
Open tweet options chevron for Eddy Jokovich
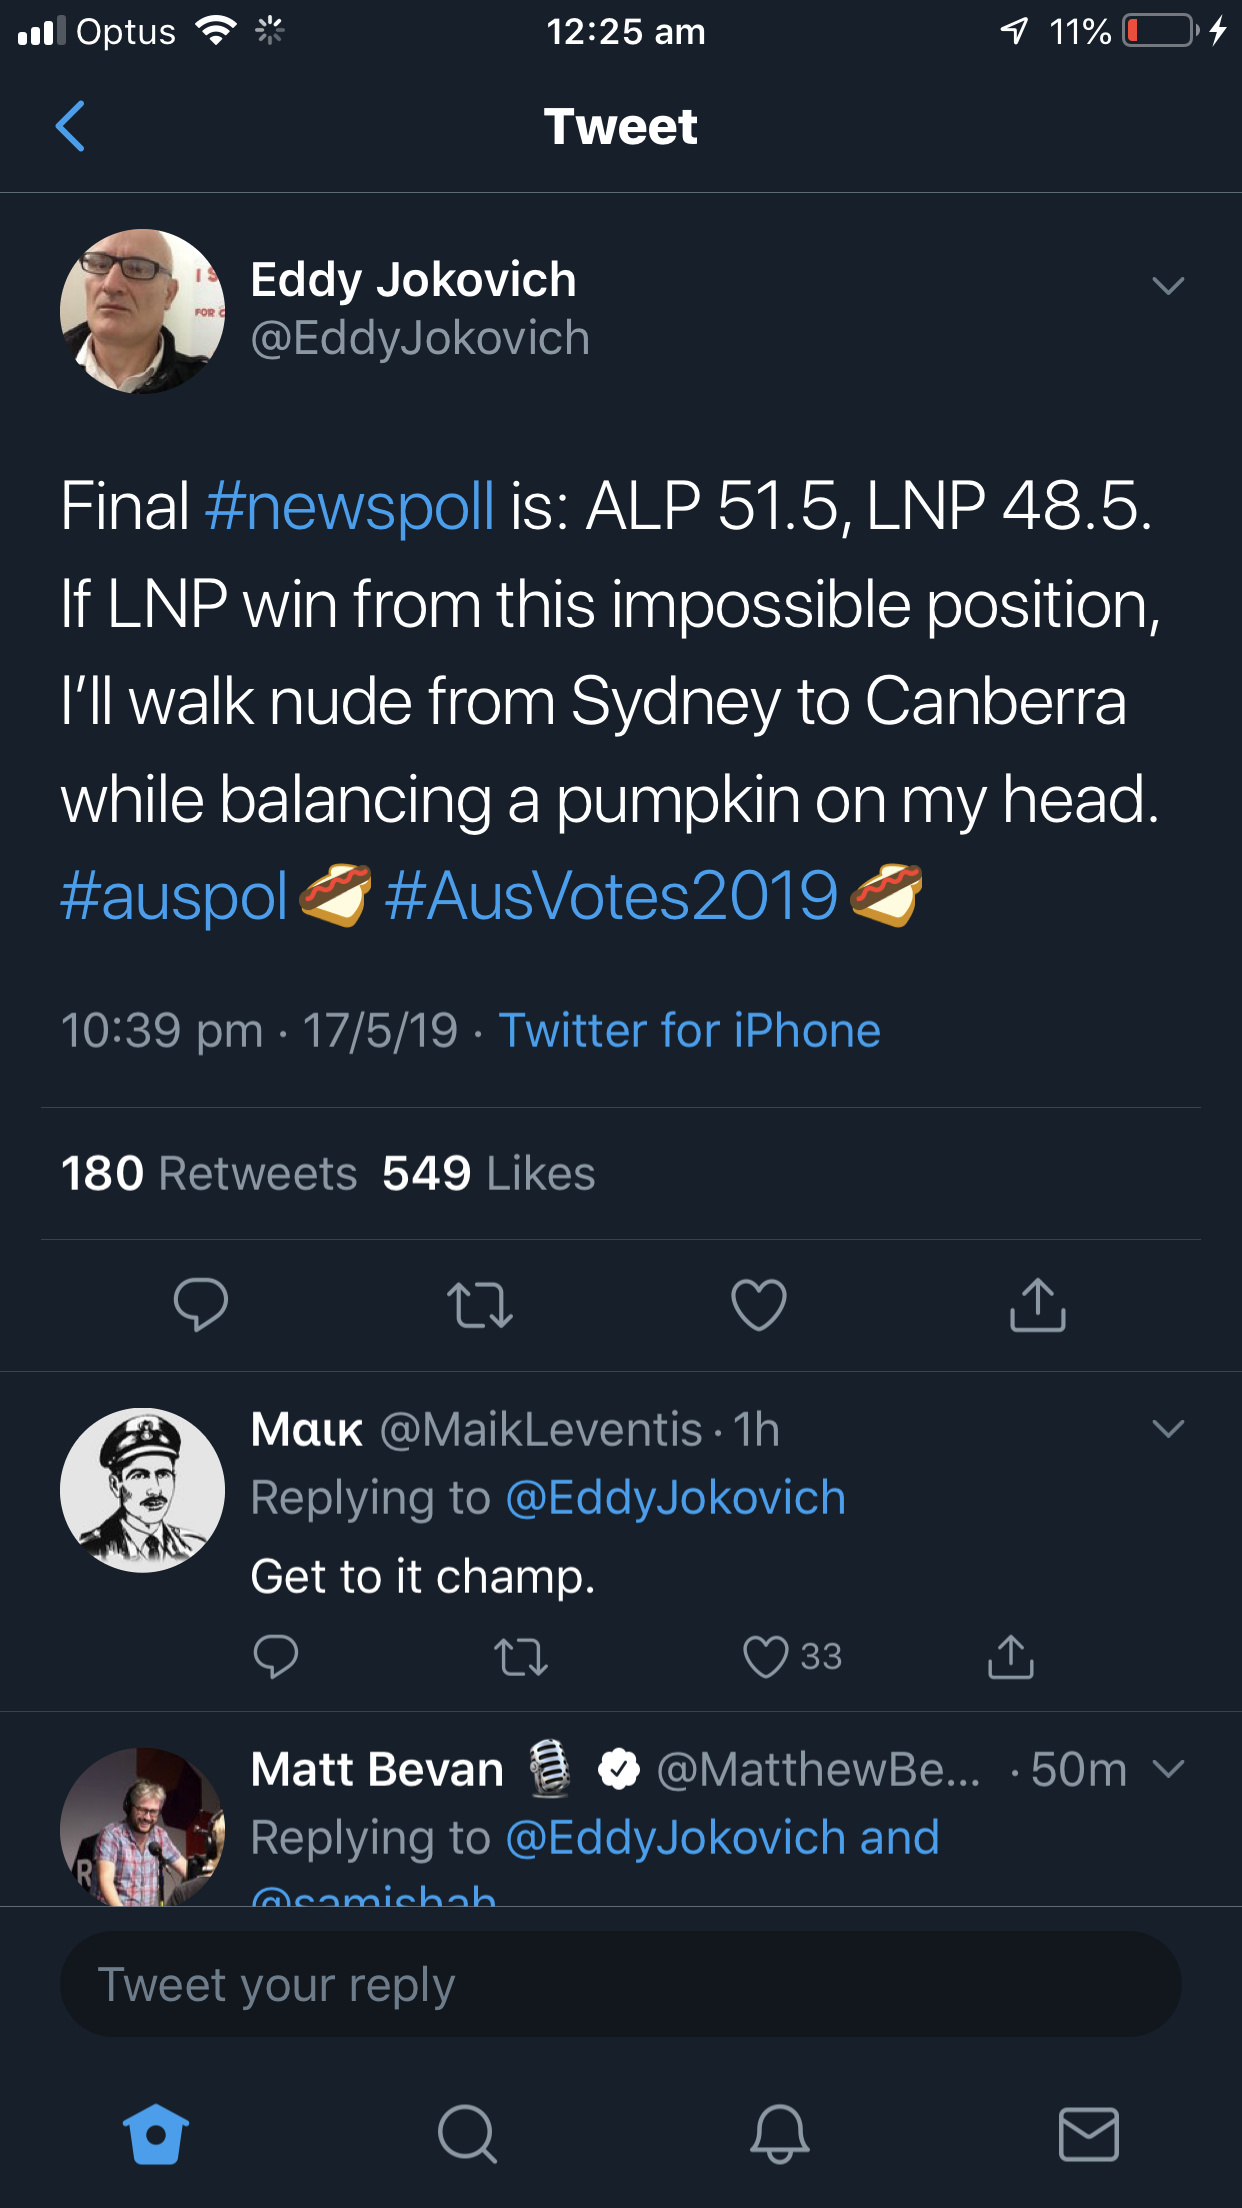click(1168, 286)
